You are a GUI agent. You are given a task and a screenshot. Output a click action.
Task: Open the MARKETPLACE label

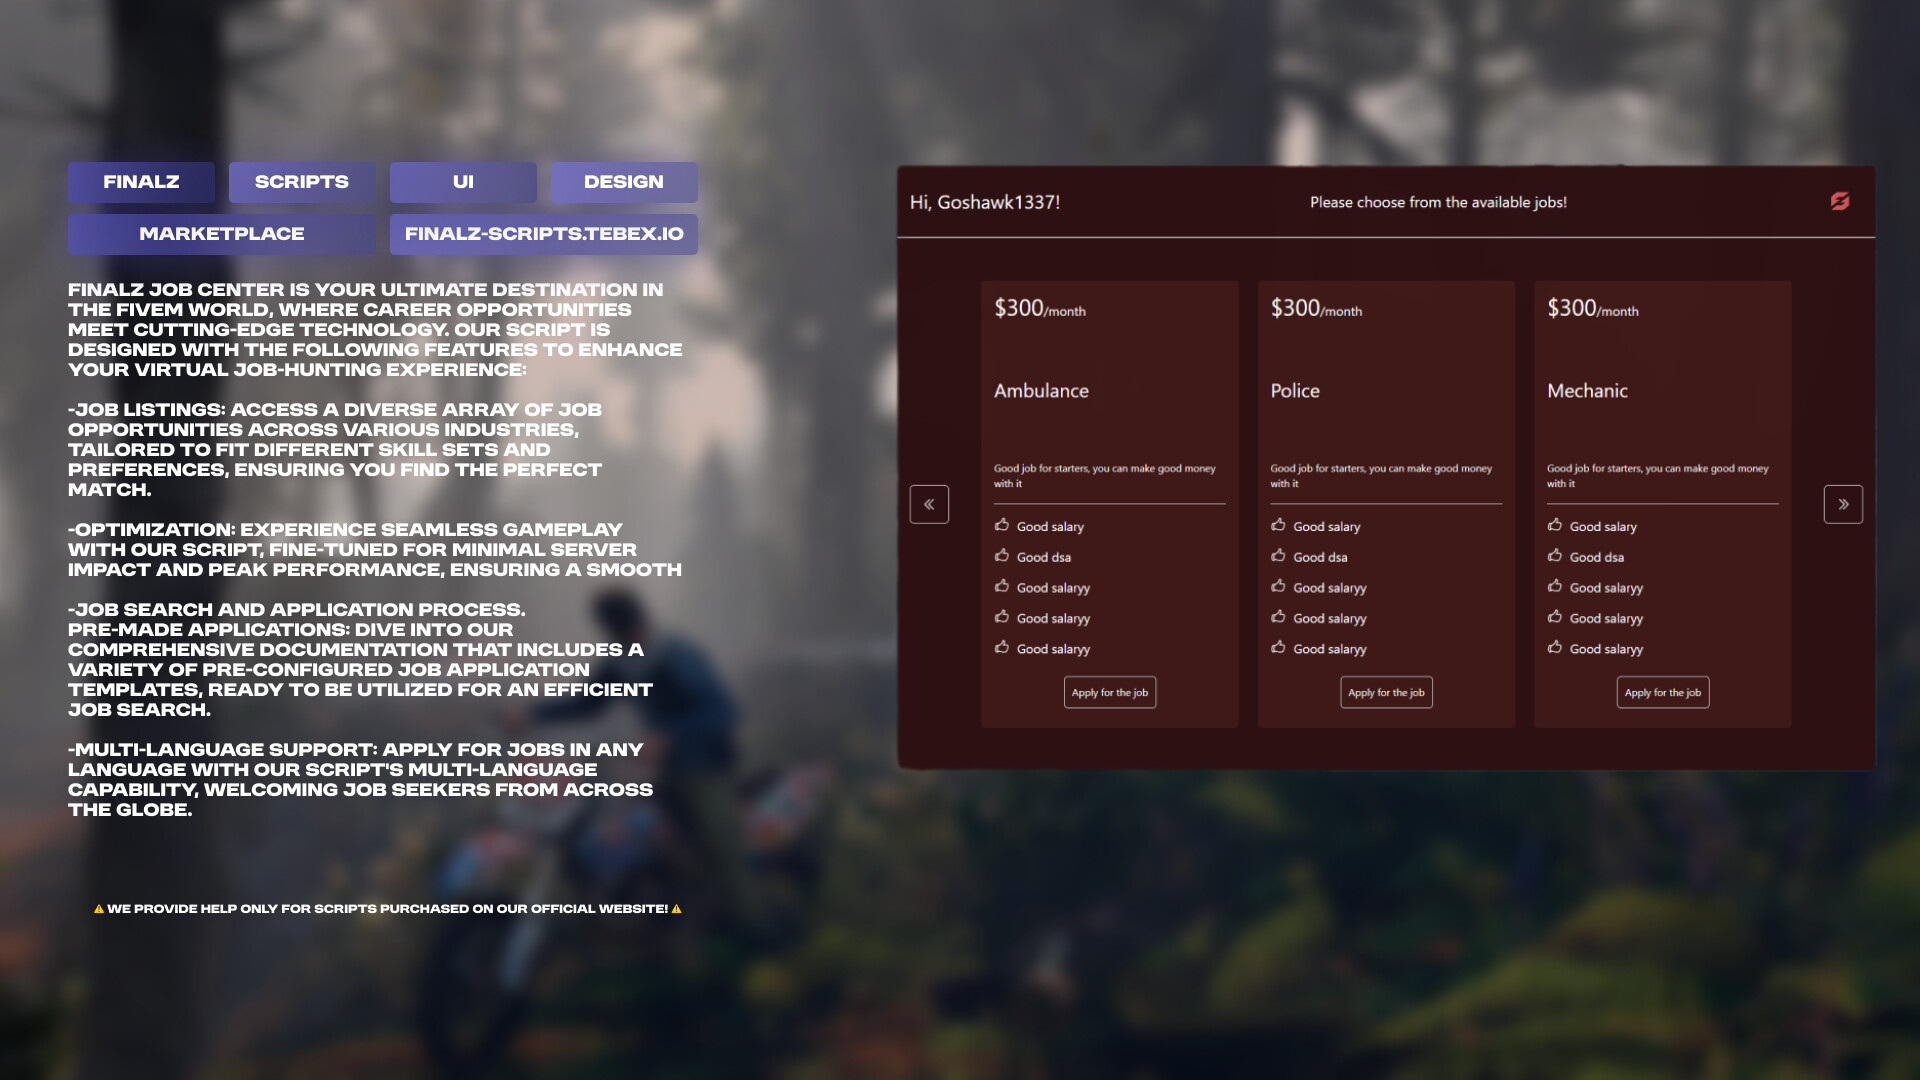pos(222,234)
